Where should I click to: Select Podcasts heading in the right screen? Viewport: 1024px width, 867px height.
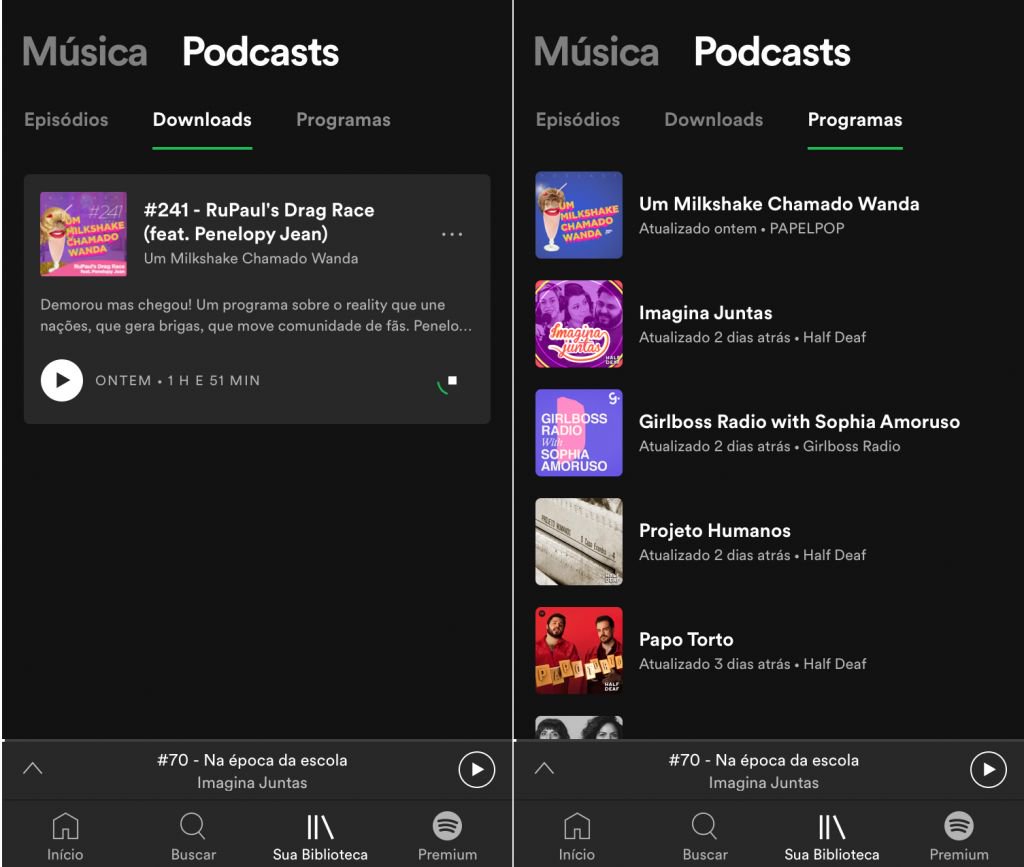[x=772, y=52]
